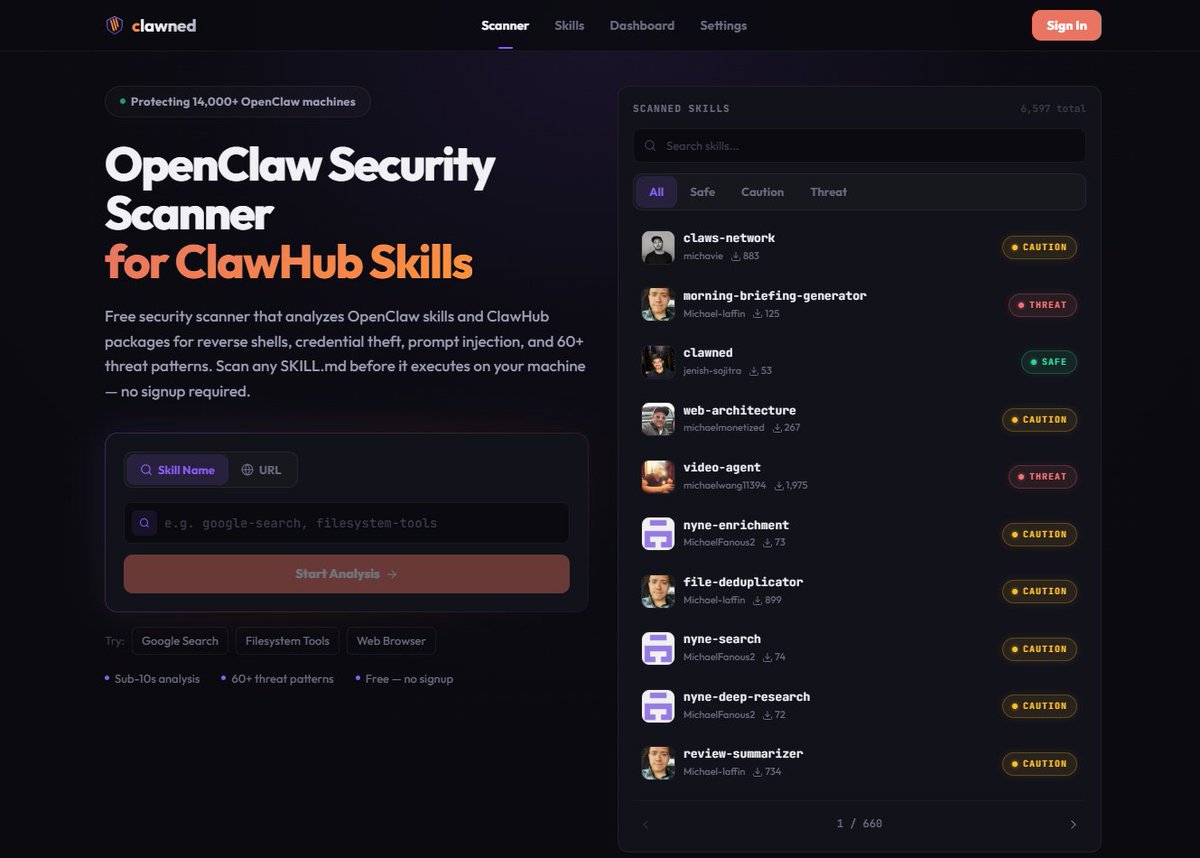The image size is (1200, 858).
Task: Click the Start Analysis button
Action: (347, 574)
